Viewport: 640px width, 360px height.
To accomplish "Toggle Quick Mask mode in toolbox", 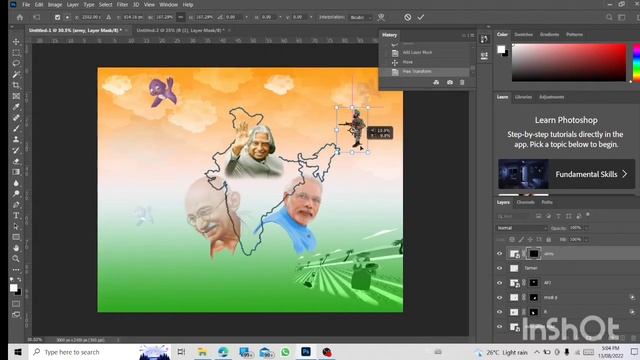I will (x=16, y=304).
